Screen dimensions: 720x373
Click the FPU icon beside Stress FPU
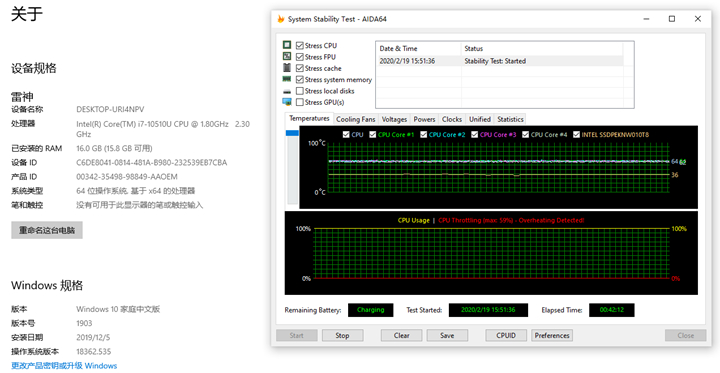[x=287, y=57]
